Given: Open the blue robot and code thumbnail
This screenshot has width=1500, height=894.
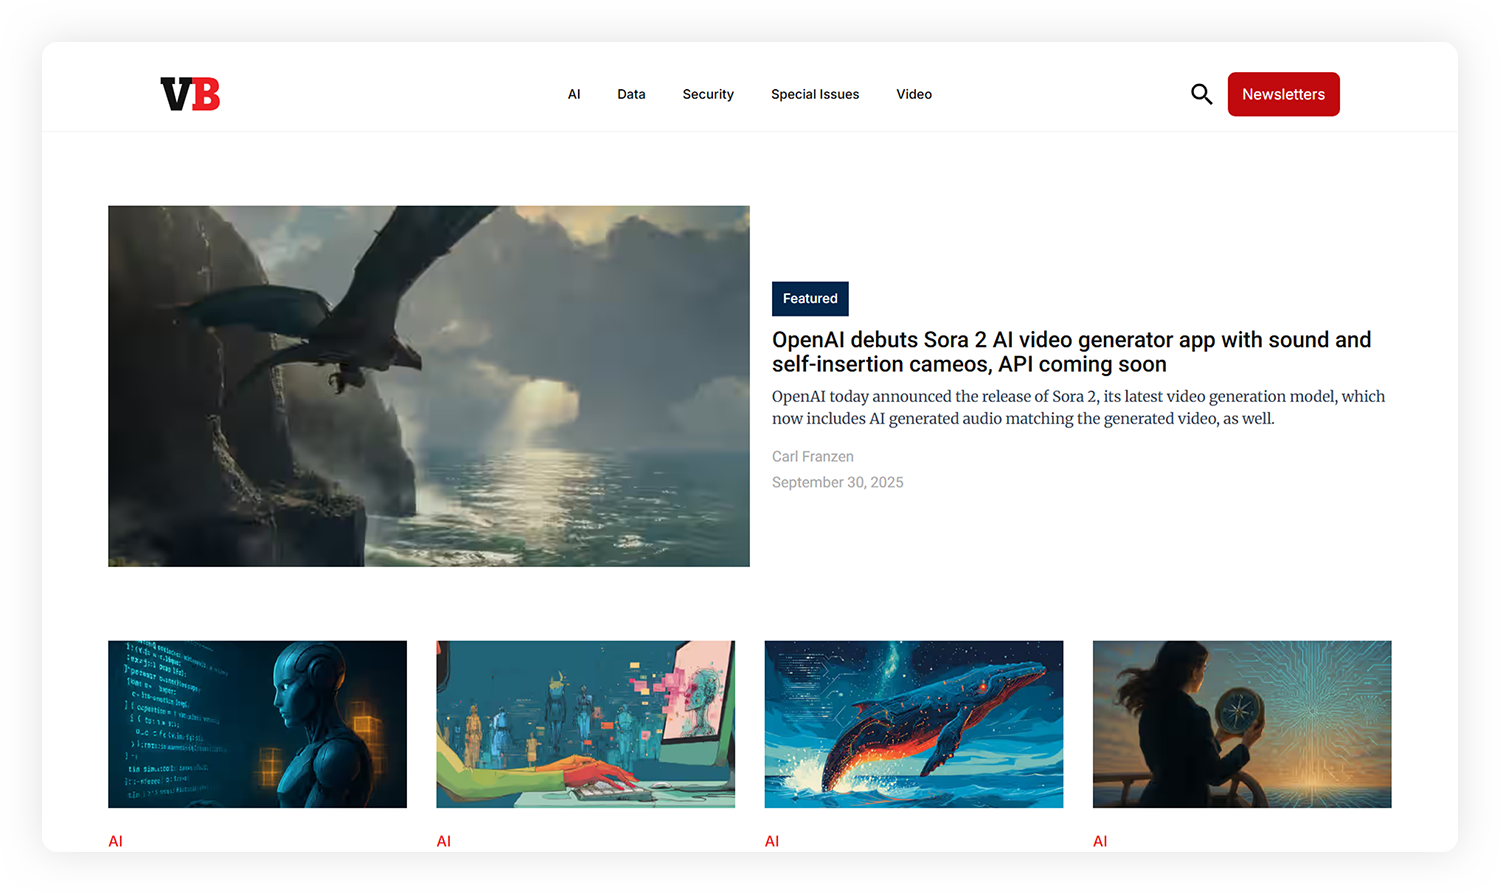Looking at the screenshot, I should 257,724.
